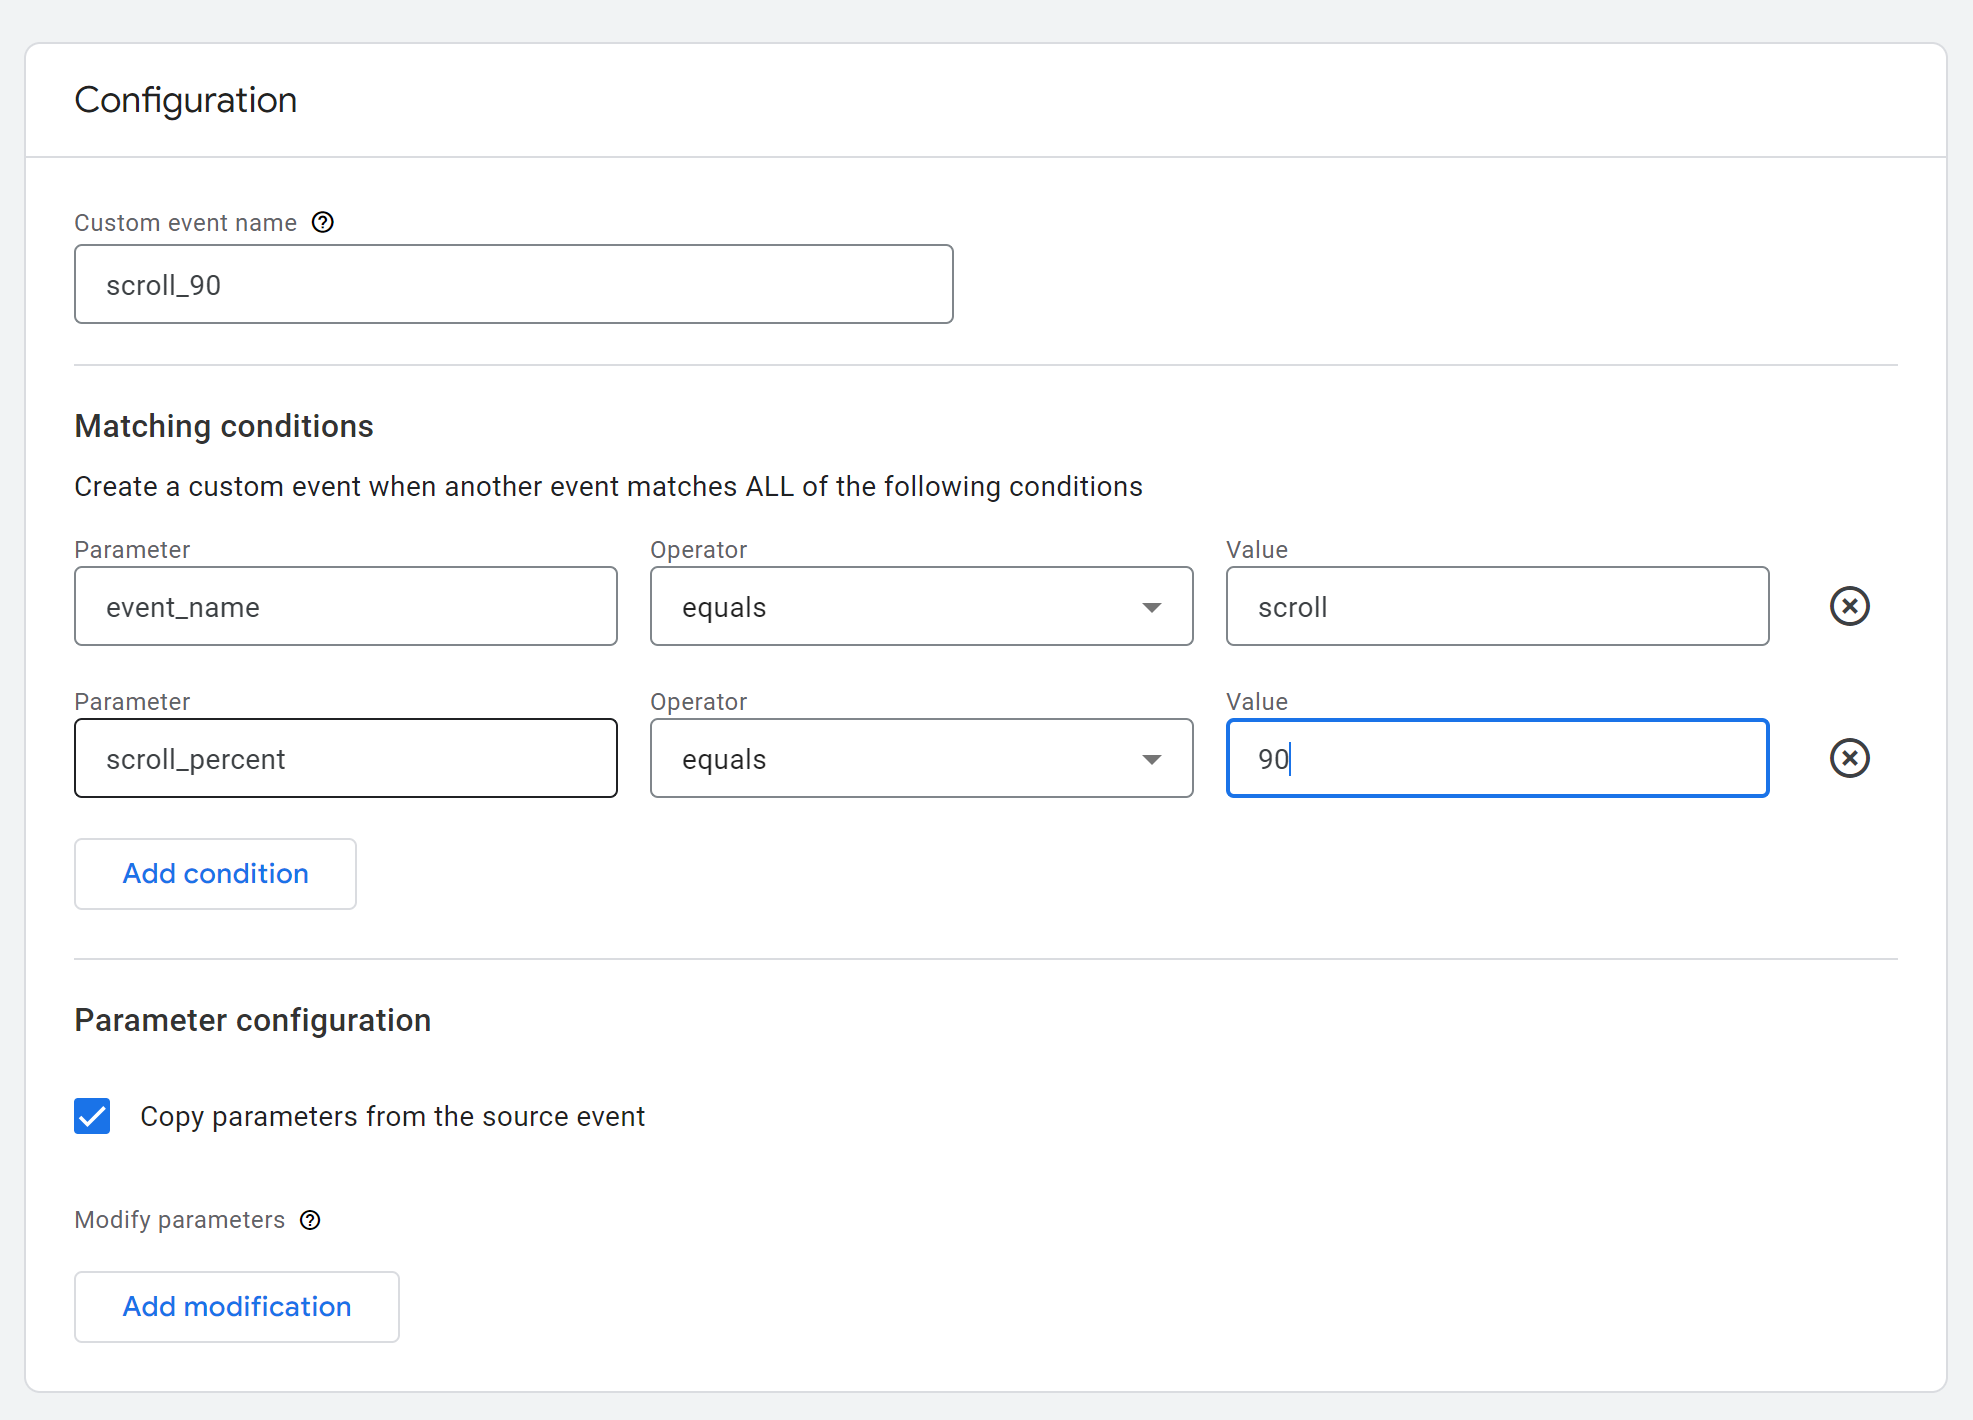The height and width of the screenshot is (1420, 1973).
Task: Click the Value field containing 90
Action: 1497,759
